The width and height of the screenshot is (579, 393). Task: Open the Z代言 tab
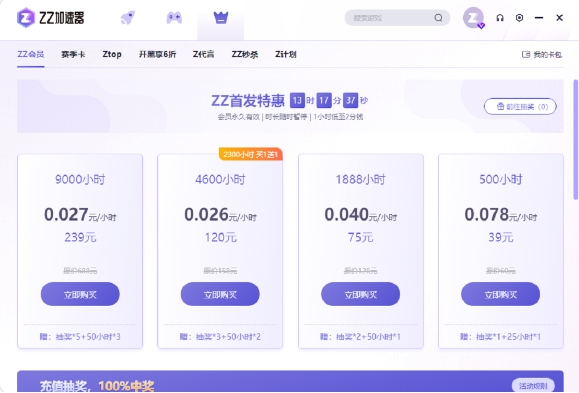pyautogui.click(x=203, y=54)
